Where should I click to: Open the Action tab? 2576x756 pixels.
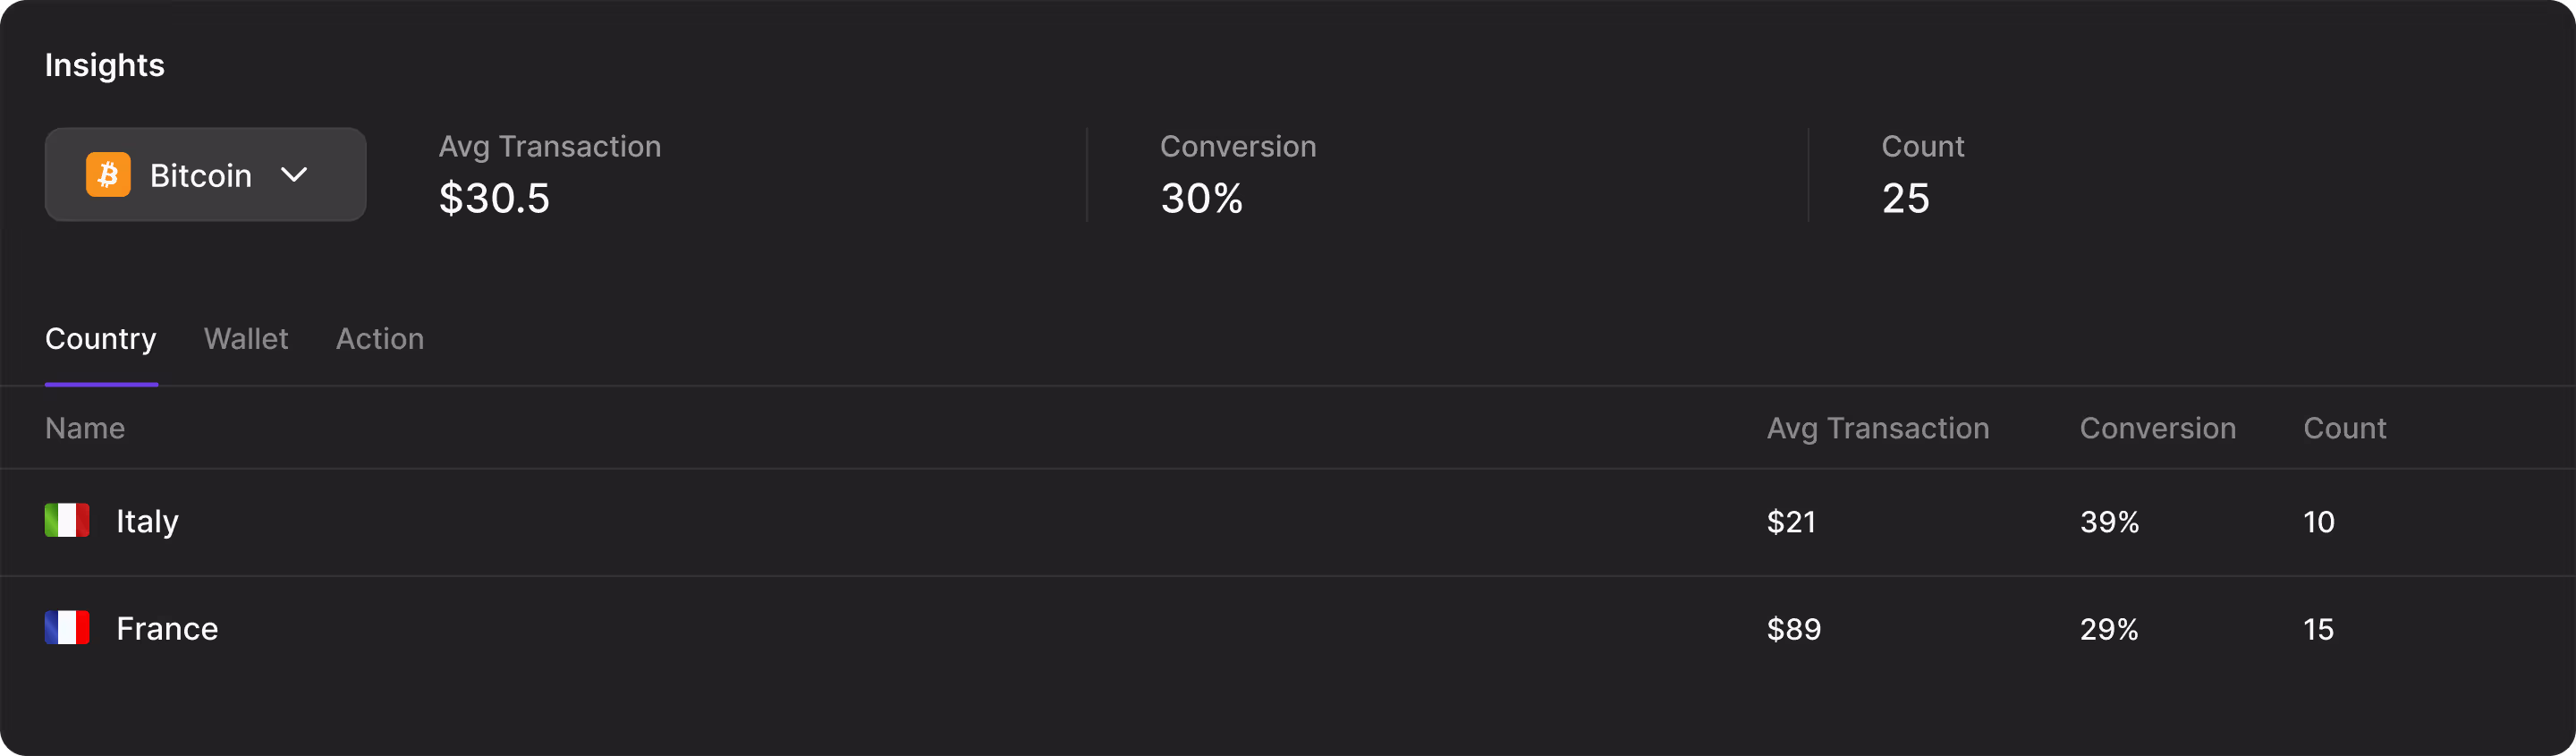[x=380, y=339]
